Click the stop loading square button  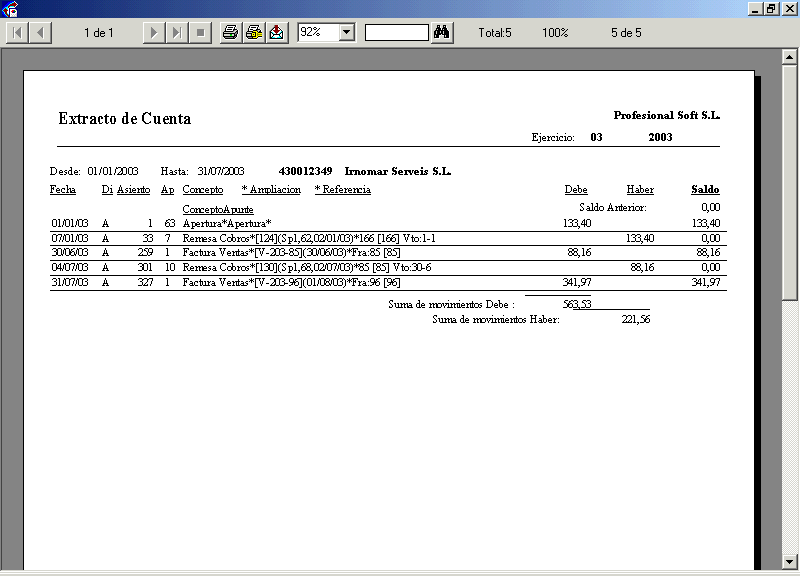click(x=200, y=33)
